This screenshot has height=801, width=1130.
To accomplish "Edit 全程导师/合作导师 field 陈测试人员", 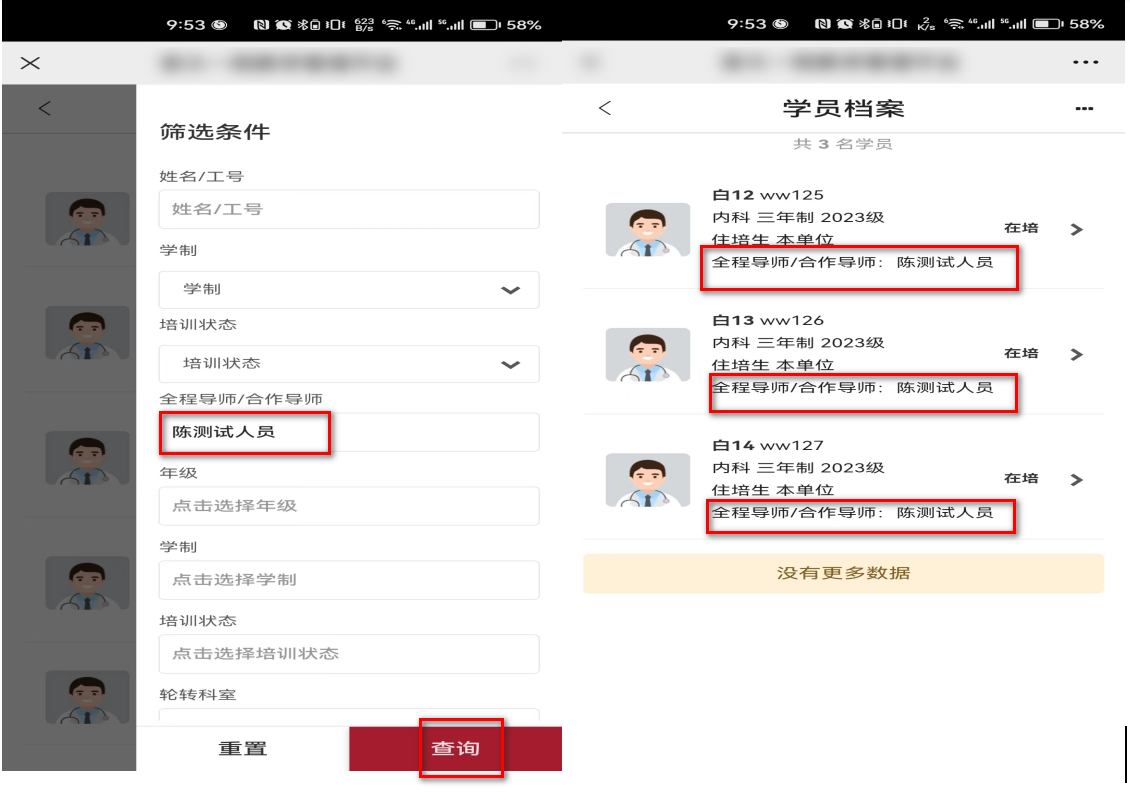I will (x=349, y=432).
